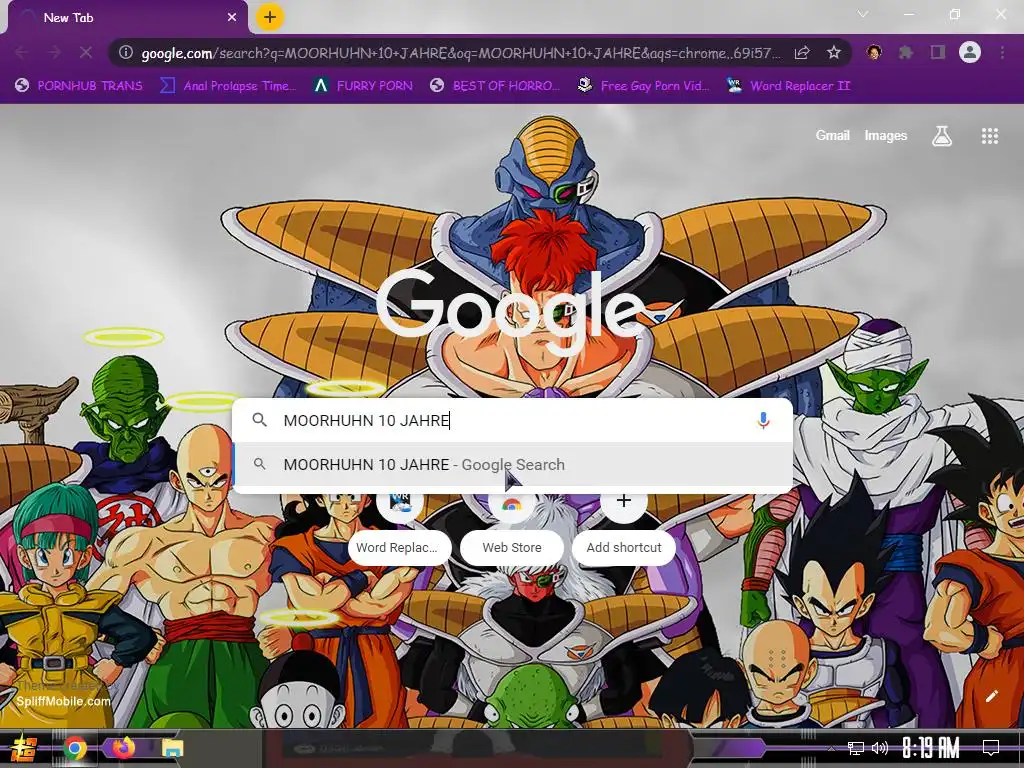Stop loading the page
Screen dimensions: 1024x768
(x=86, y=52)
